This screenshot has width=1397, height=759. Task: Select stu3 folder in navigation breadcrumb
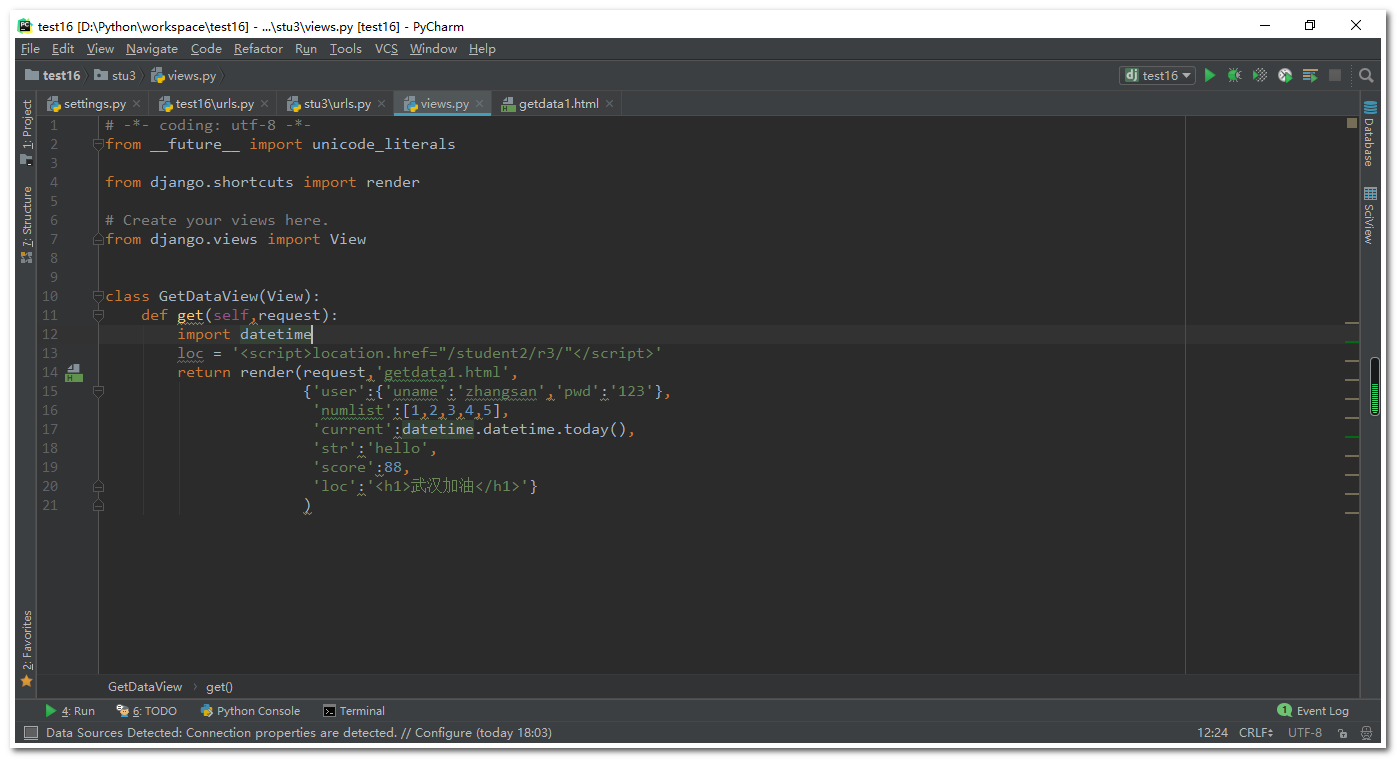tap(115, 75)
